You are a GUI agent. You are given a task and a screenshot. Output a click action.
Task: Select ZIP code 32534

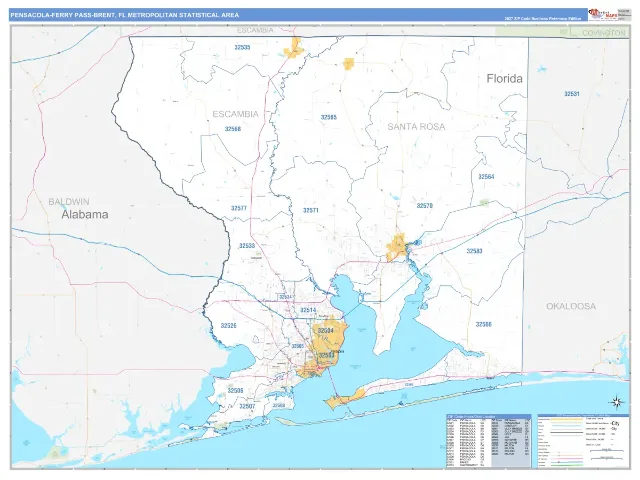pos(285,297)
